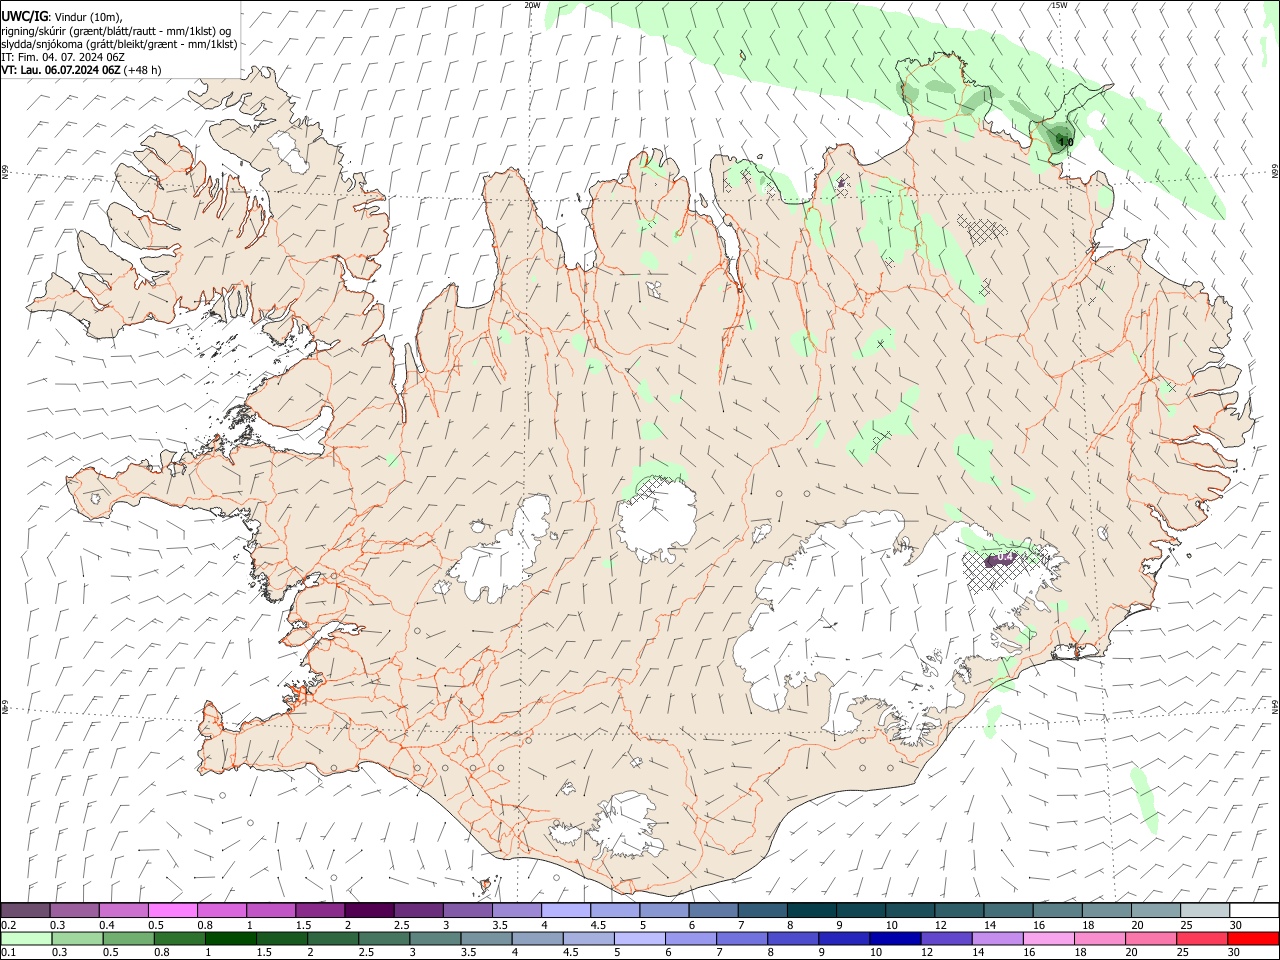This screenshot has height=960, width=1280.
Task: Pick lower legend swatch between 2 and 2.5
Action: (333, 939)
